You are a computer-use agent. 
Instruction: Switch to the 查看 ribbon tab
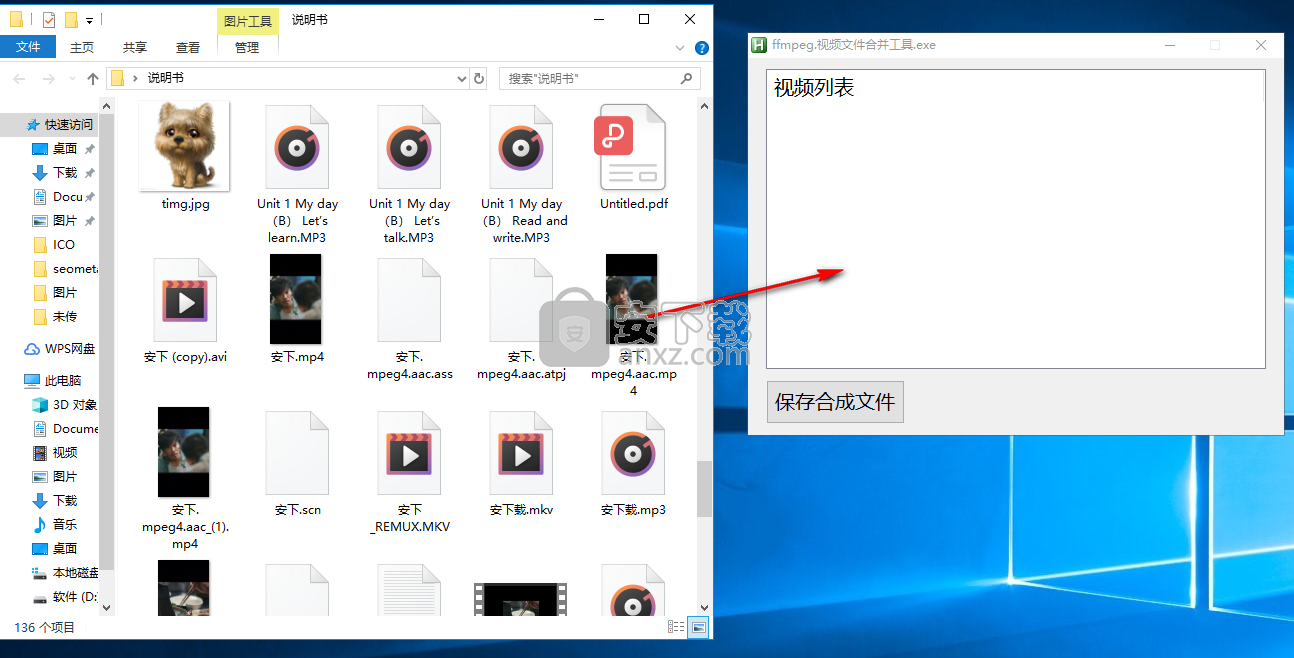(x=188, y=47)
